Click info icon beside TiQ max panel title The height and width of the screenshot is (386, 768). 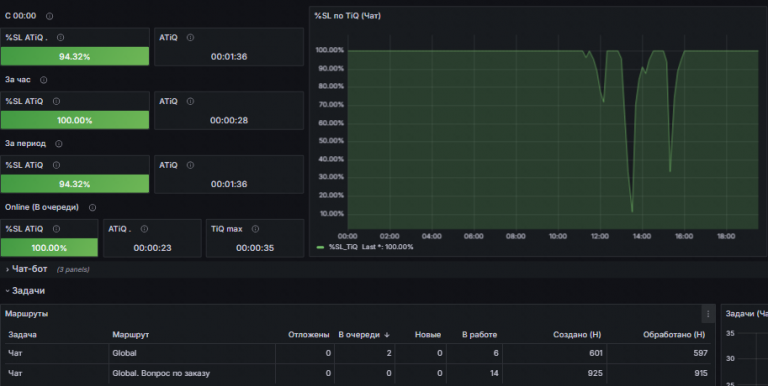(x=255, y=229)
